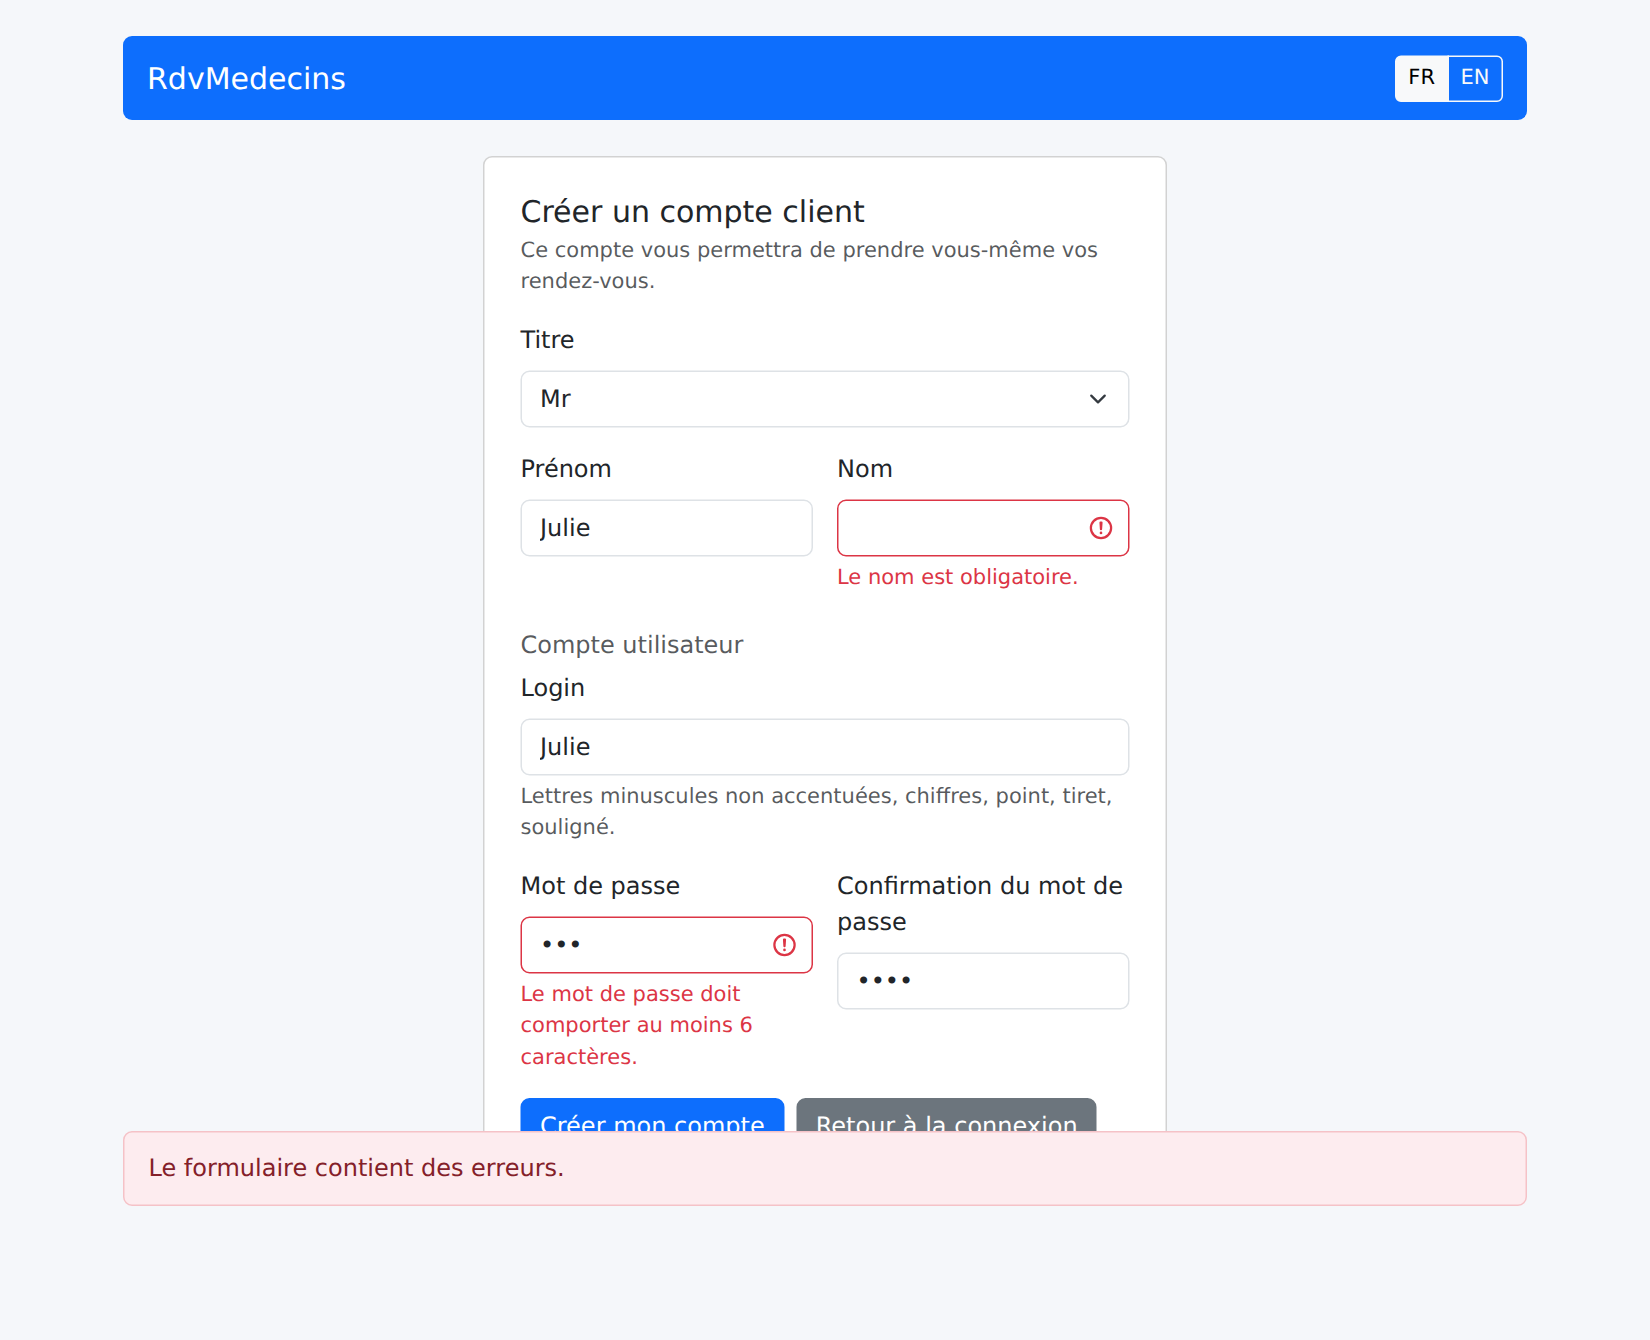Click the password length error message
1650x1340 pixels.
[x=636, y=1025]
